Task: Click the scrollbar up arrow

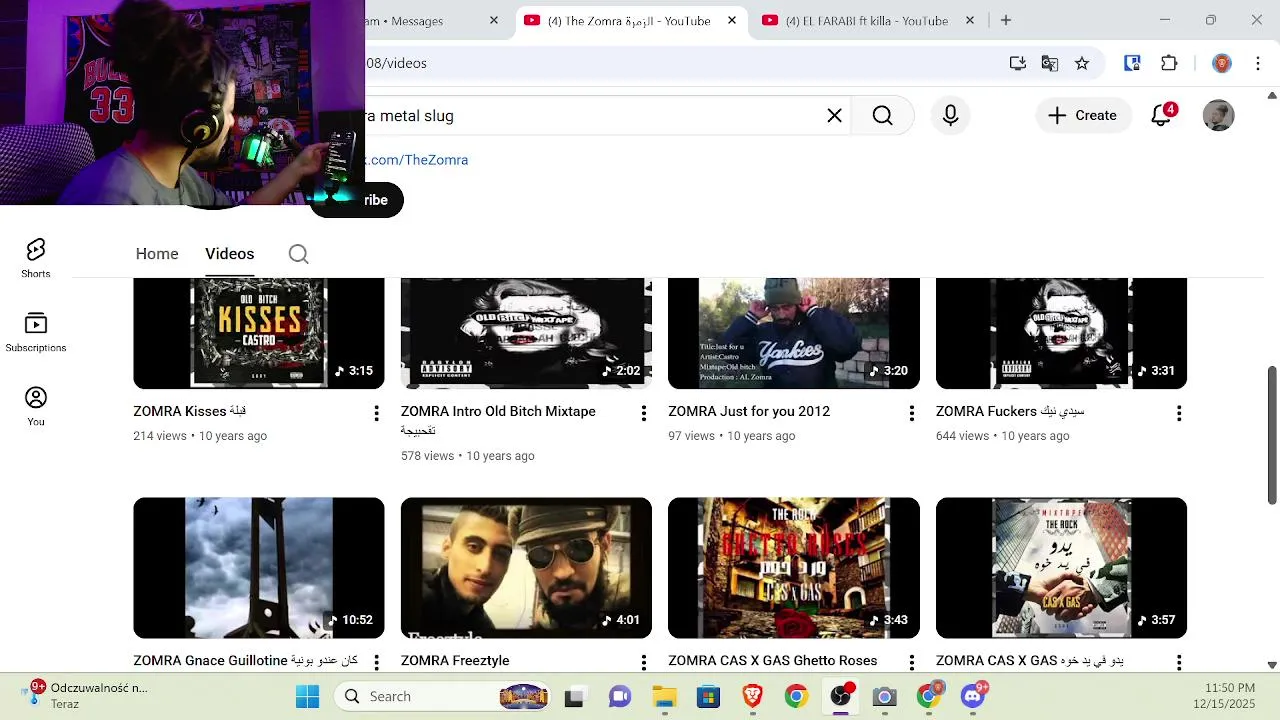Action: (x=1272, y=95)
